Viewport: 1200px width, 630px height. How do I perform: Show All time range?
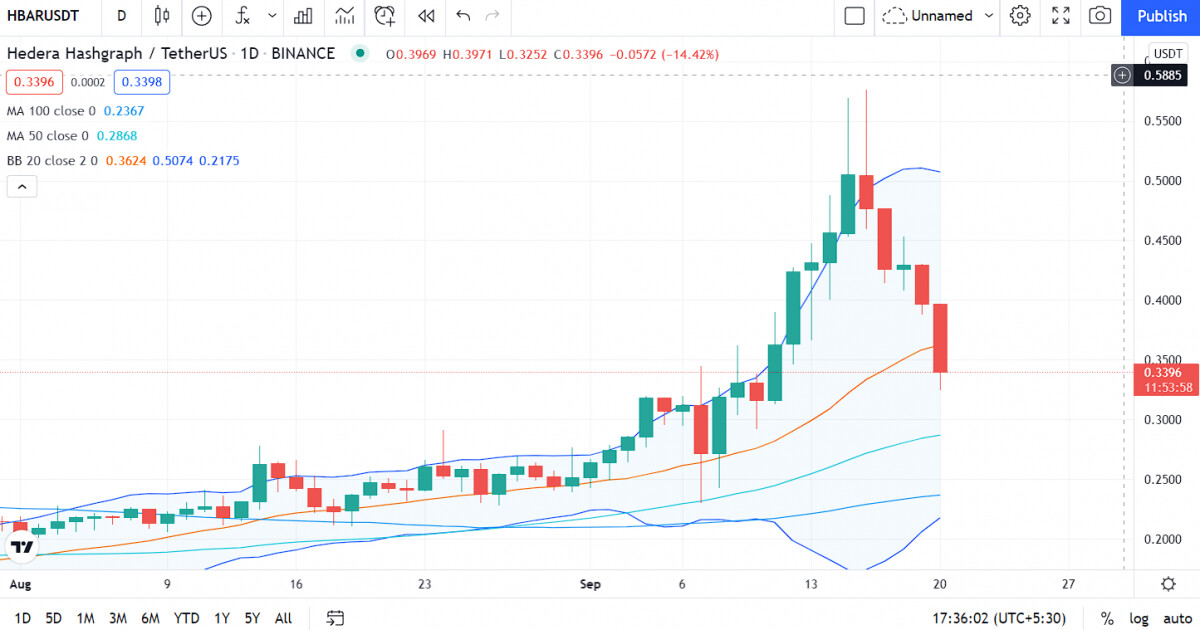pos(283,618)
